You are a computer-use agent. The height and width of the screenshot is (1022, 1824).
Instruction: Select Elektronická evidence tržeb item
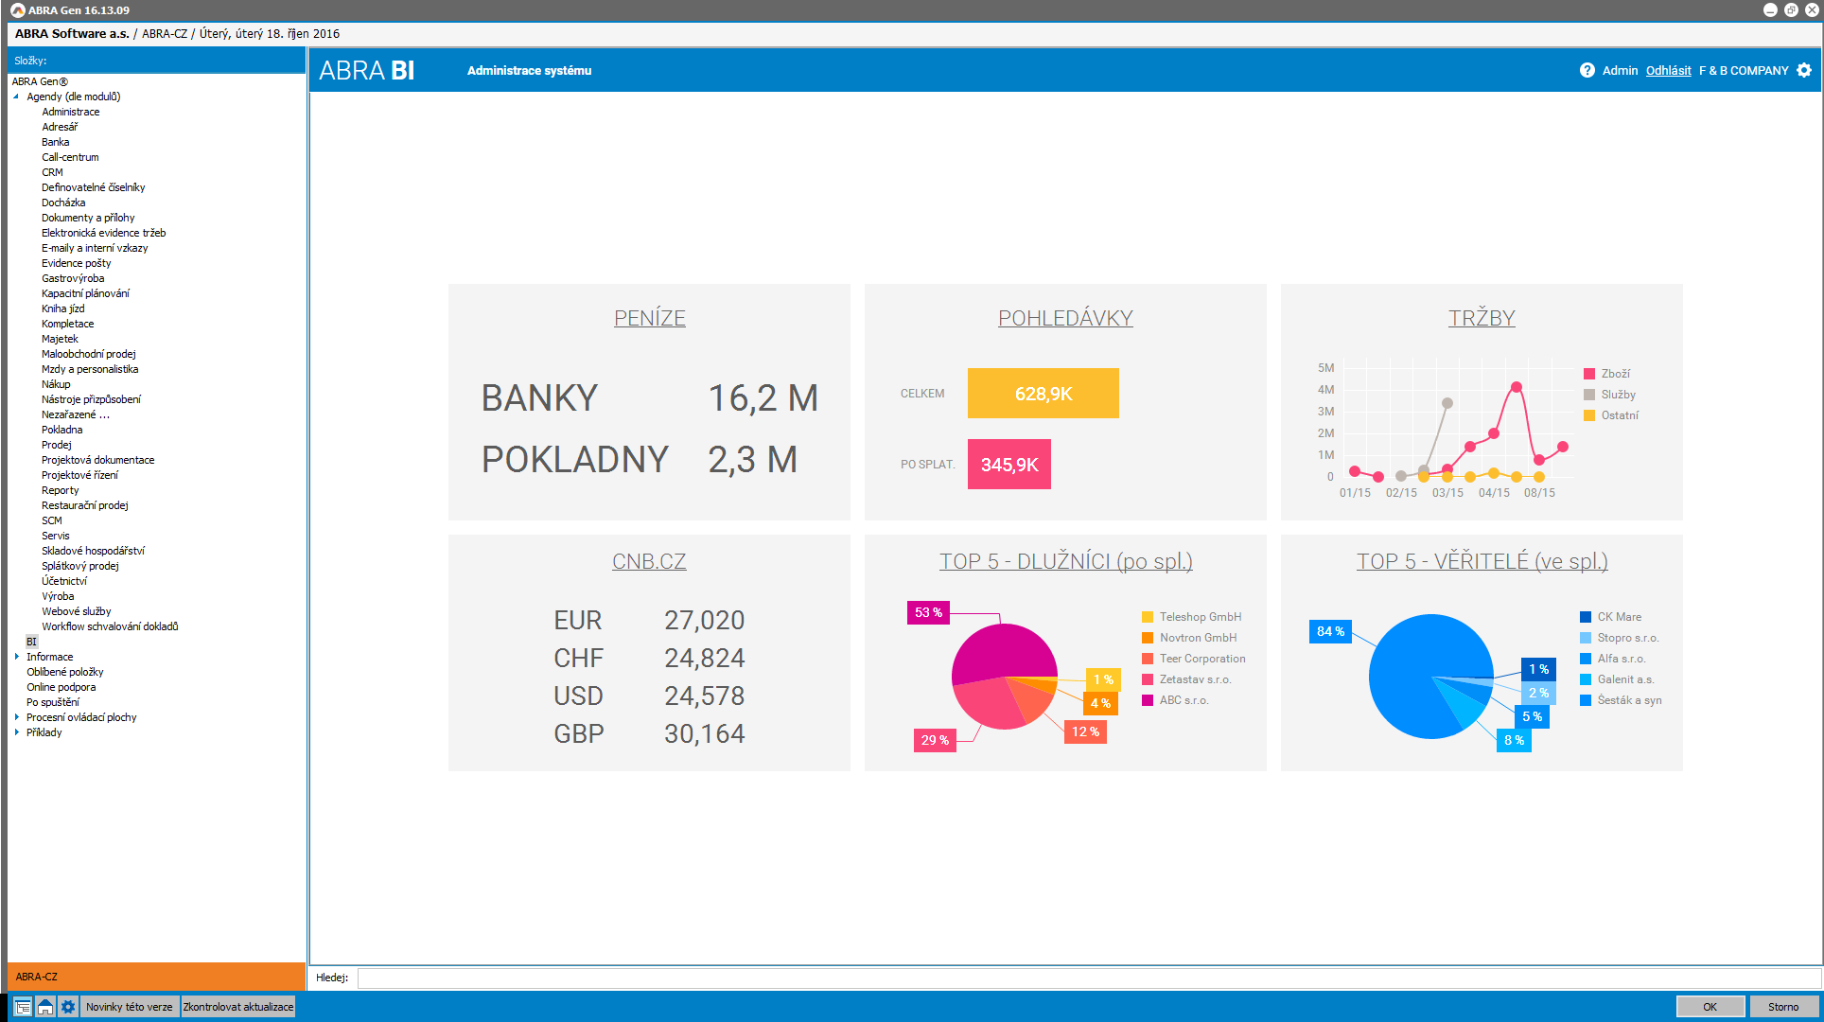click(104, 233)
